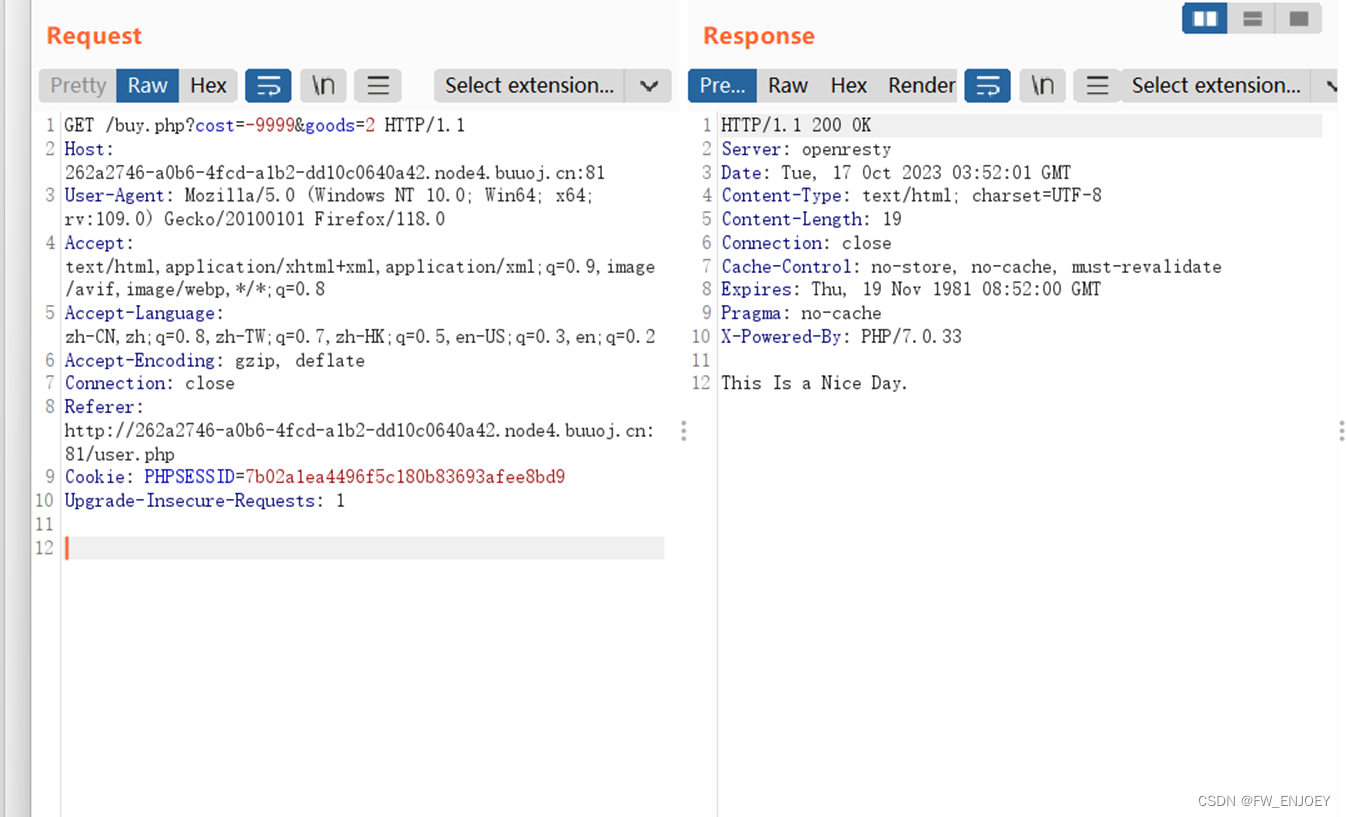Screen dimensions: 1346x817
Task: Toggle non-printable characters in Response panel
Action: [1042, 85]
